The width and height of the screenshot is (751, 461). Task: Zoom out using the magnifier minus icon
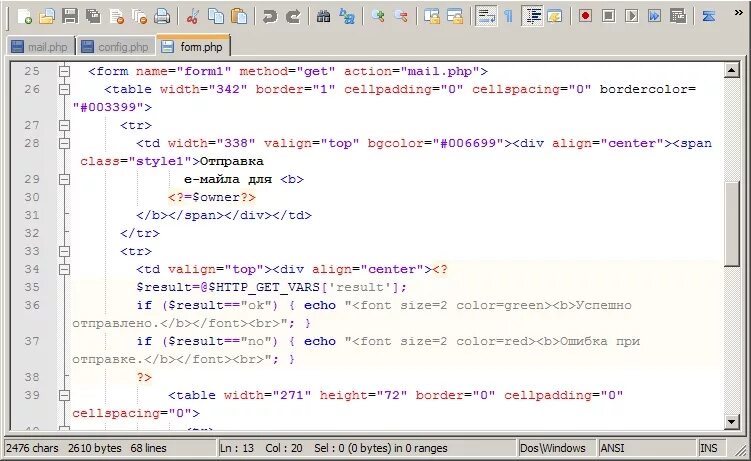(x=401, y=17)
